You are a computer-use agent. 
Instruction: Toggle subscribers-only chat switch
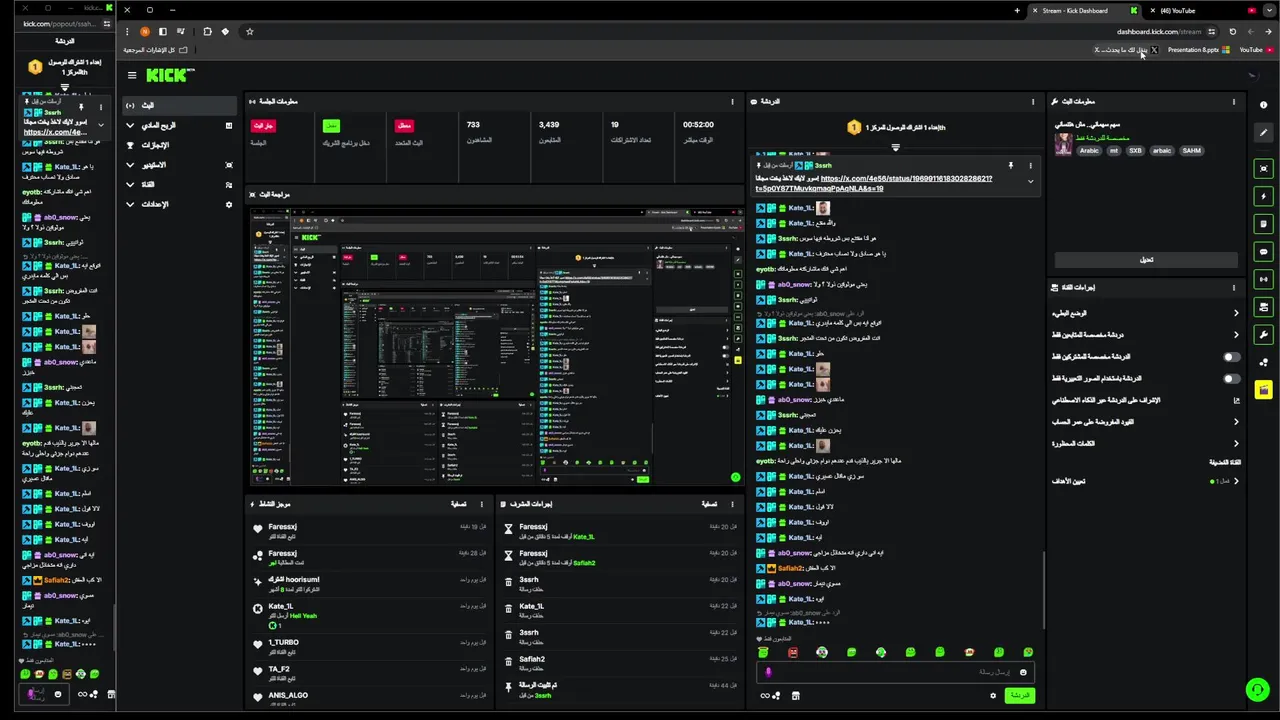click(x=1231, y=357)
